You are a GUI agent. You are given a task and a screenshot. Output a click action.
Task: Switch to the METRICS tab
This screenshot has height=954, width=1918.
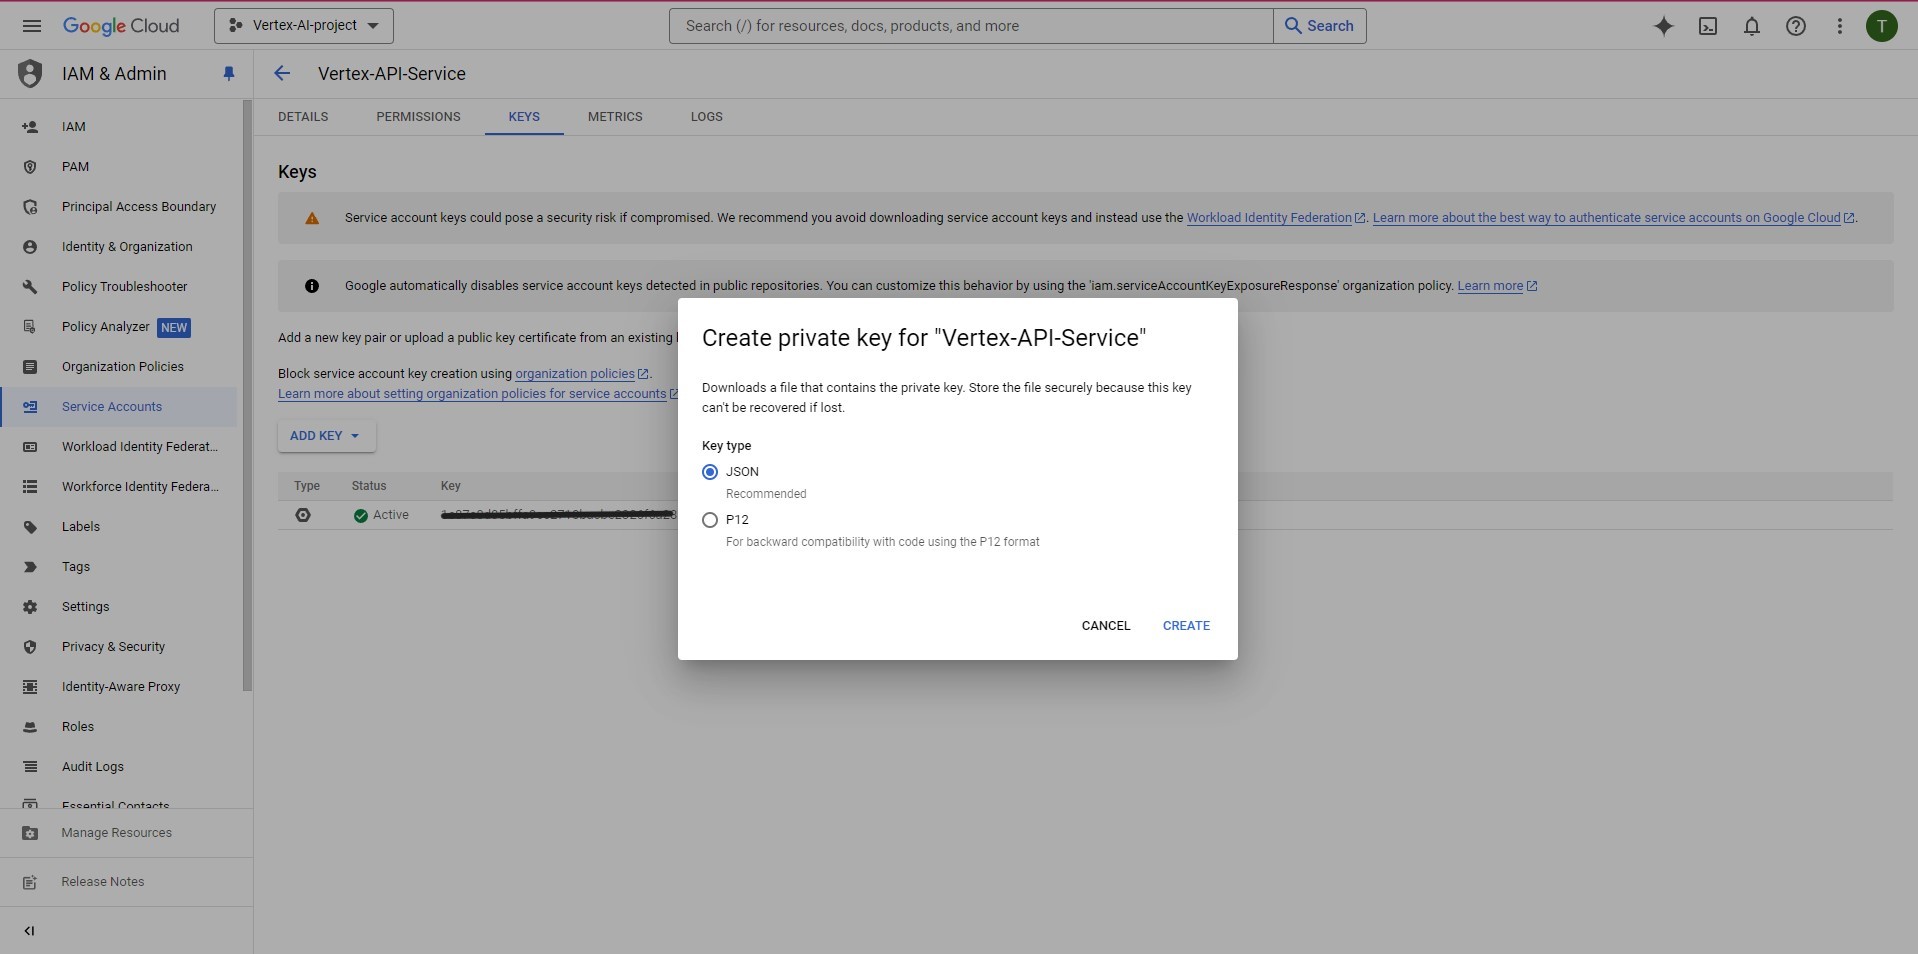(x=615, y=117)
